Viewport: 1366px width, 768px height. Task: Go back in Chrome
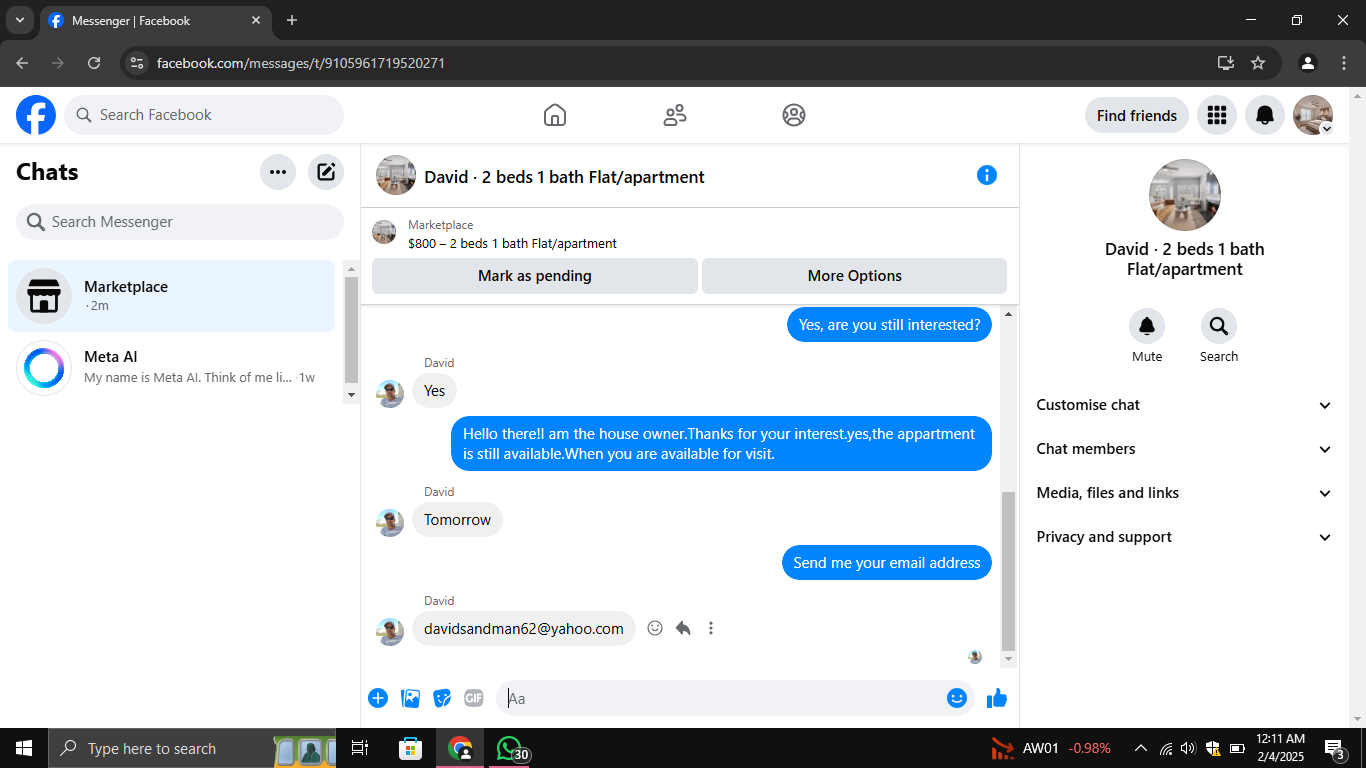(x=22, y=63)
